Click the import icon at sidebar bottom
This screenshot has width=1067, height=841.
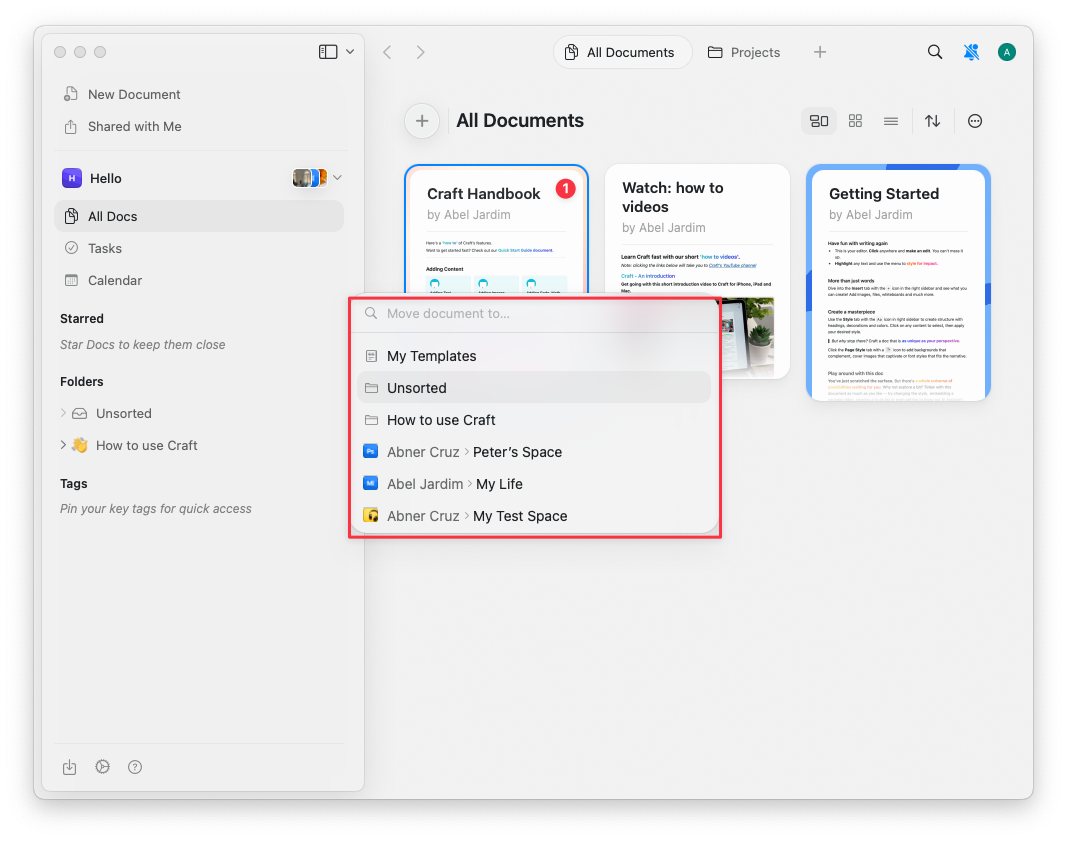click(69, 767)
